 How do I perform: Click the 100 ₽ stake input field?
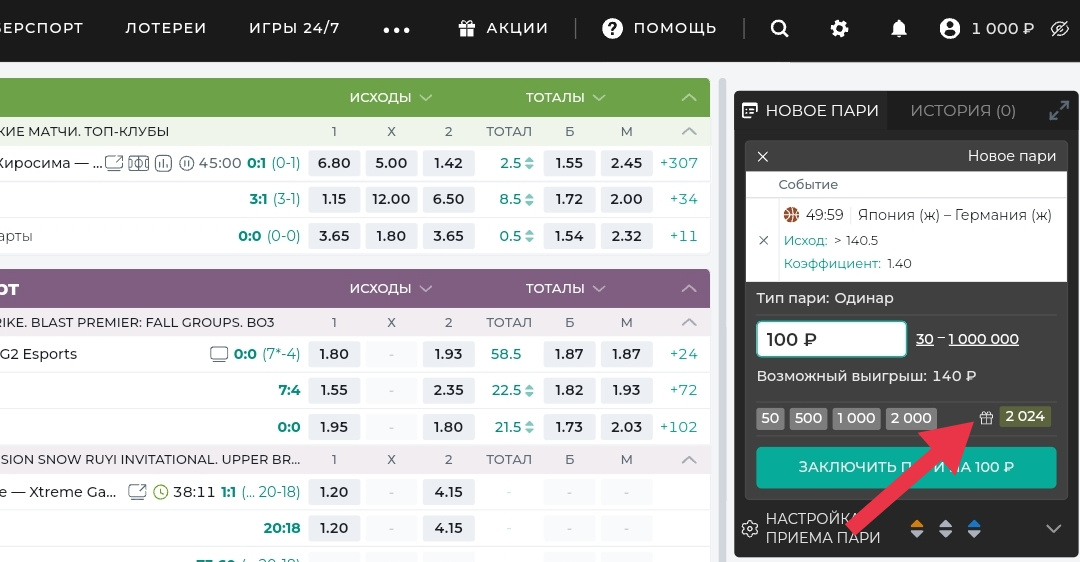click(x=831, y=339)
